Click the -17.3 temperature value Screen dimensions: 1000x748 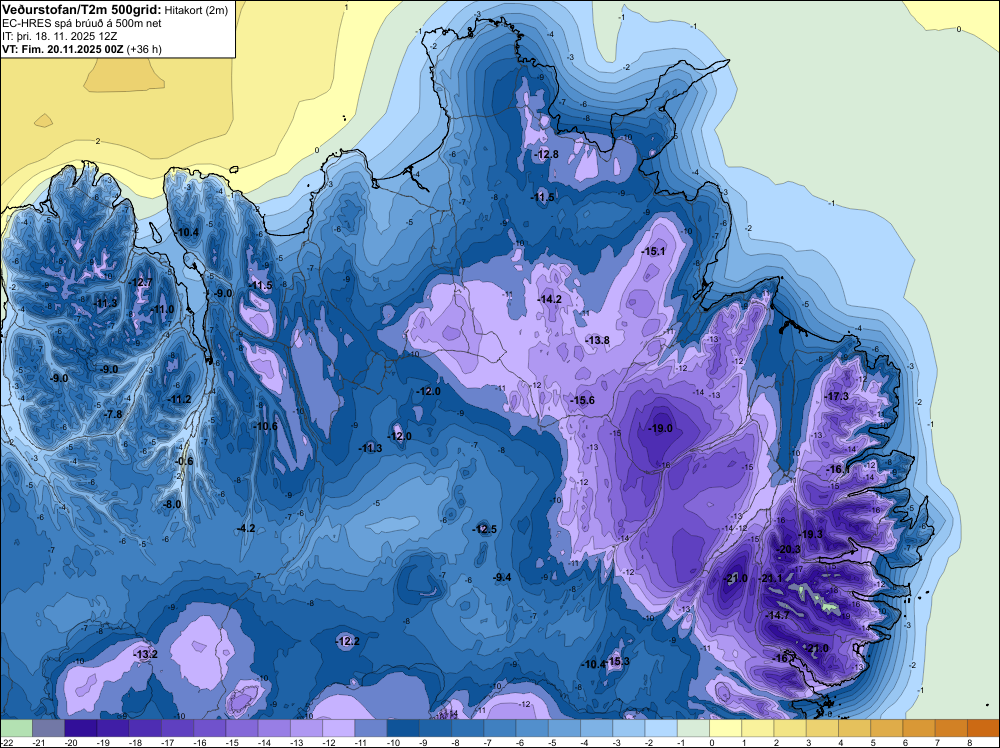click(x=837, y=396)
